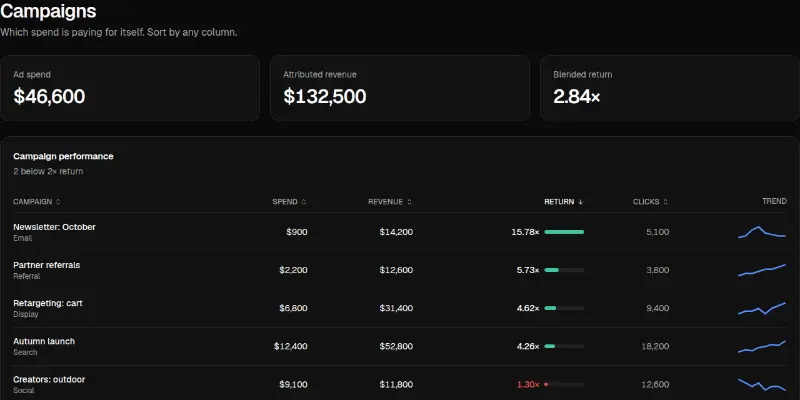800x400 pixels.
Task: Click the $52,800 revenue value
Action: point(396,346)
